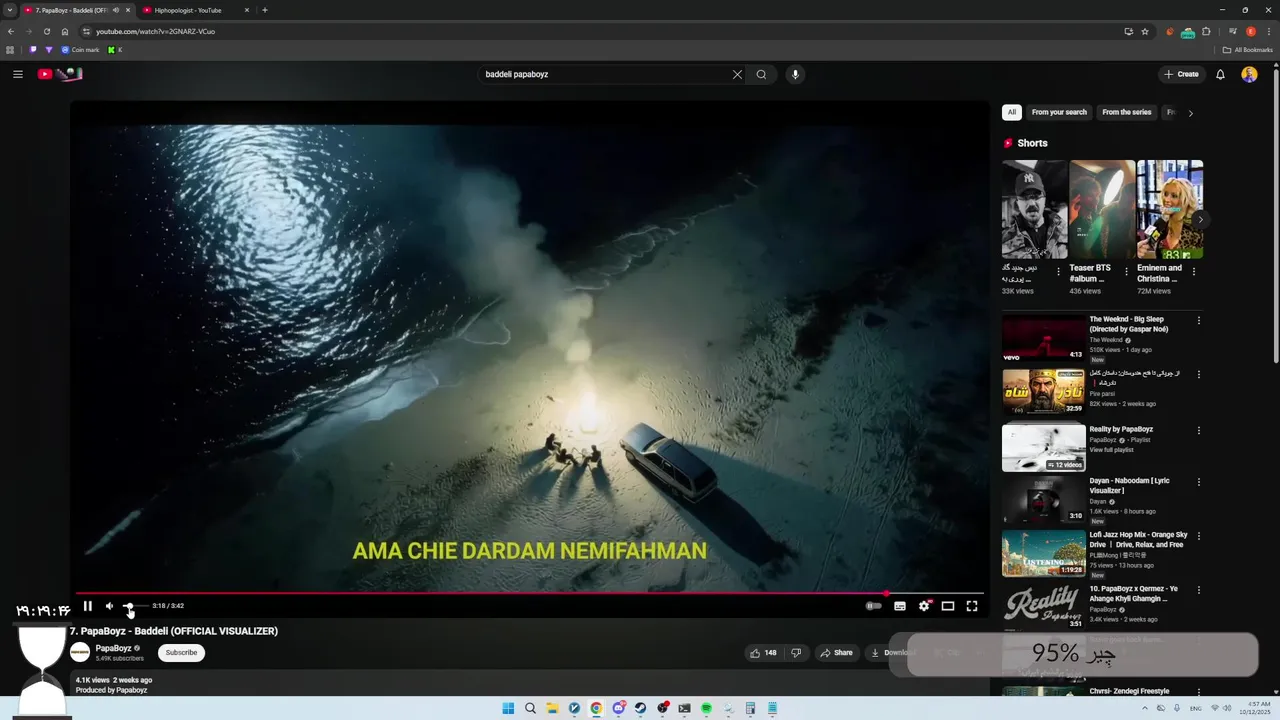The image size is (1280, 720).
Task: Select the All filter chip
Action: (1012, 112)
